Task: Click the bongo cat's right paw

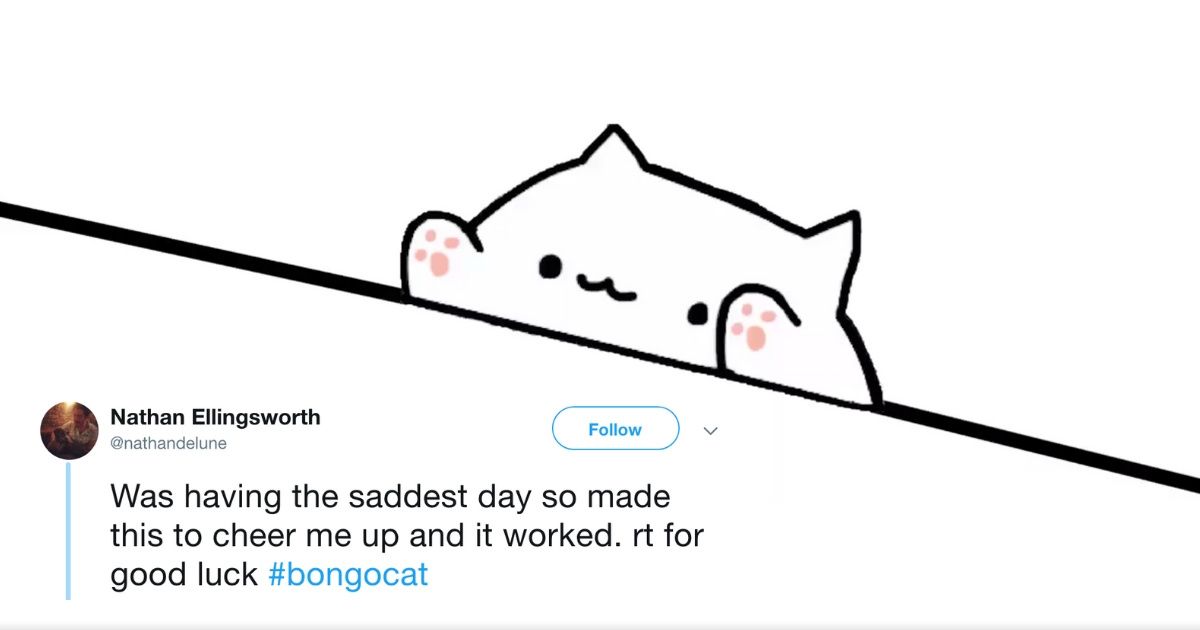Action: coord(757,325)
